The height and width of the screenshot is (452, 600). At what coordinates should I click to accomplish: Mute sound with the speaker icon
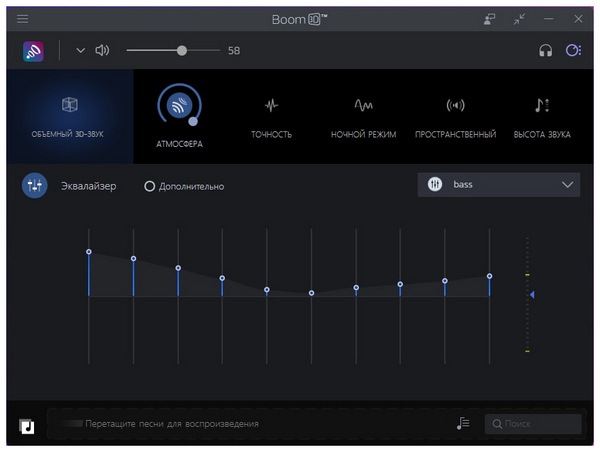tap(102, 51)
